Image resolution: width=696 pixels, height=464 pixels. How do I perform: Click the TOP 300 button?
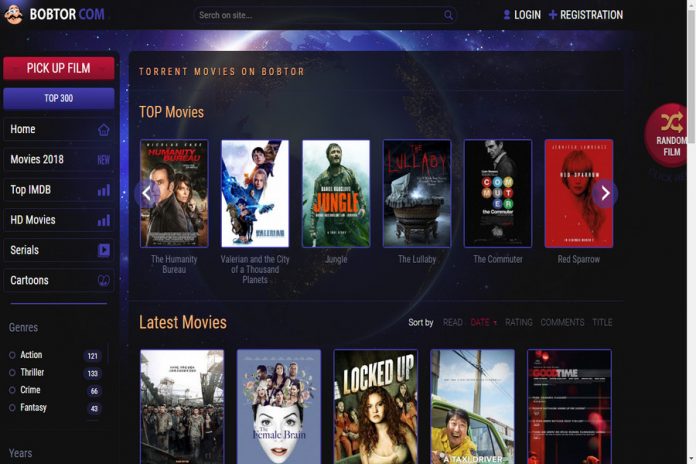pos(59,98)
